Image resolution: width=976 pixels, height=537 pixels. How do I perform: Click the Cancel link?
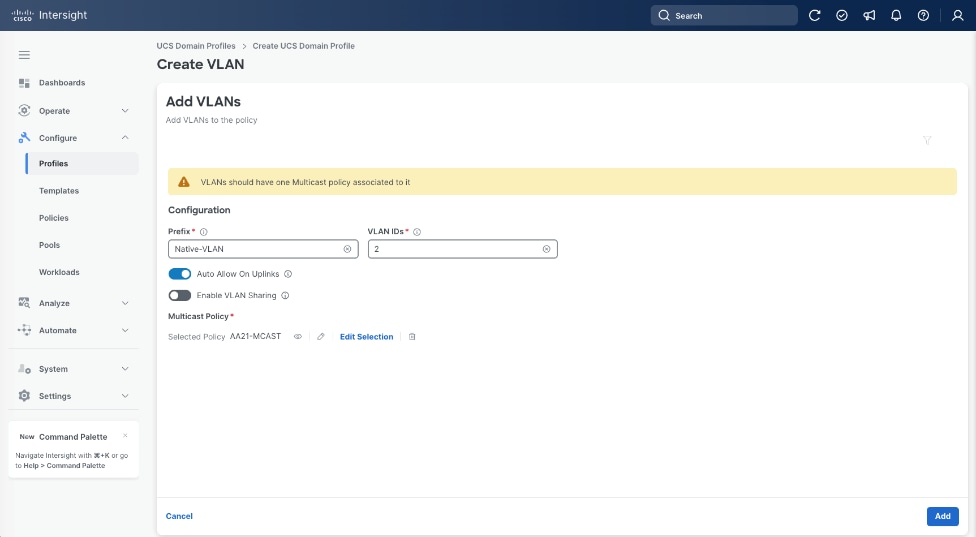(x=179, y=516)
